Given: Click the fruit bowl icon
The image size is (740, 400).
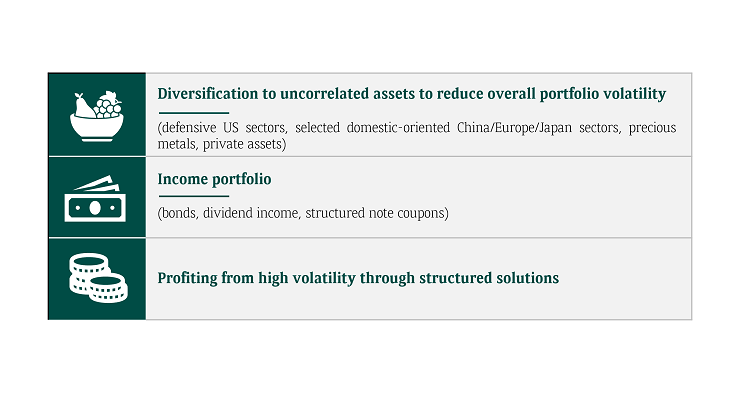Looking at the screenshot, I should (96, 115).
